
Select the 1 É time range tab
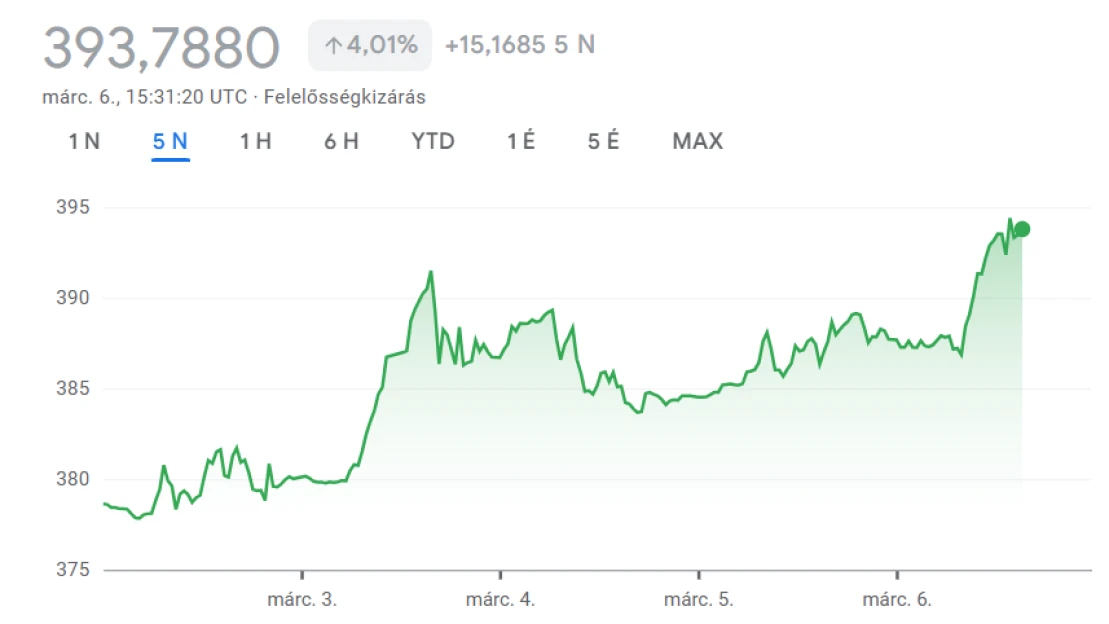(521, 141)
